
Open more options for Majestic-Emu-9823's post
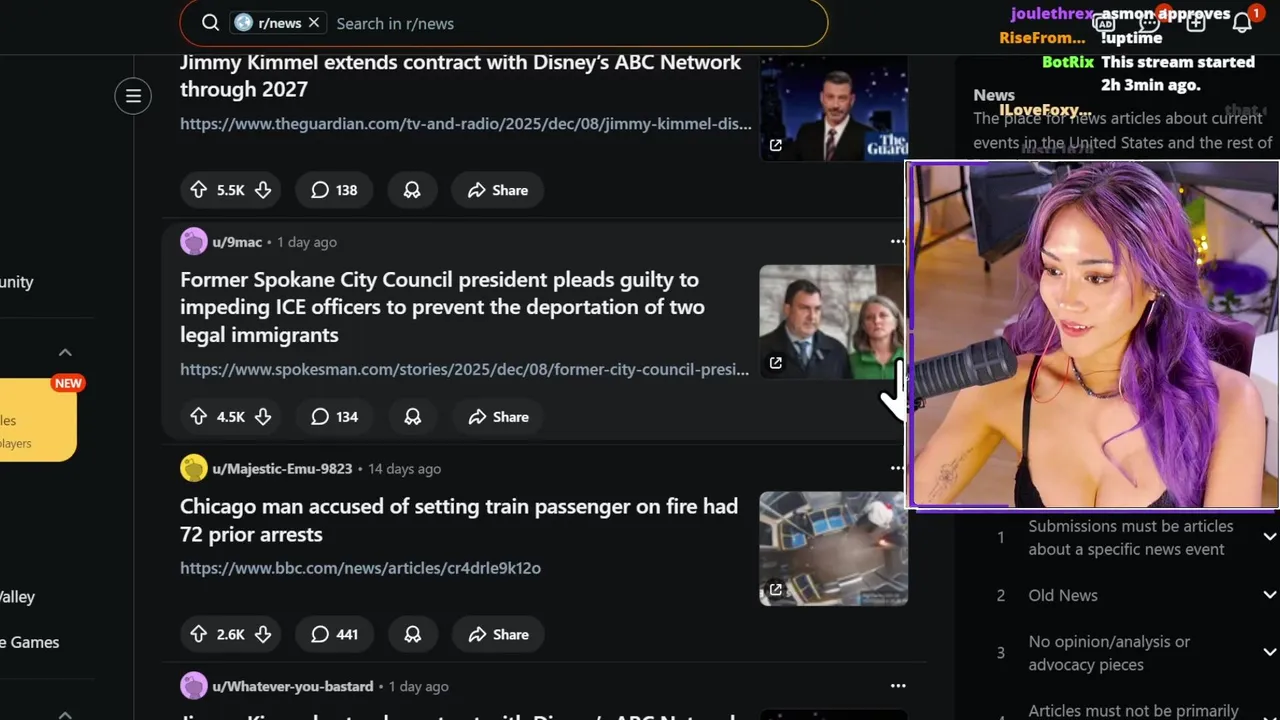(897, 468)
